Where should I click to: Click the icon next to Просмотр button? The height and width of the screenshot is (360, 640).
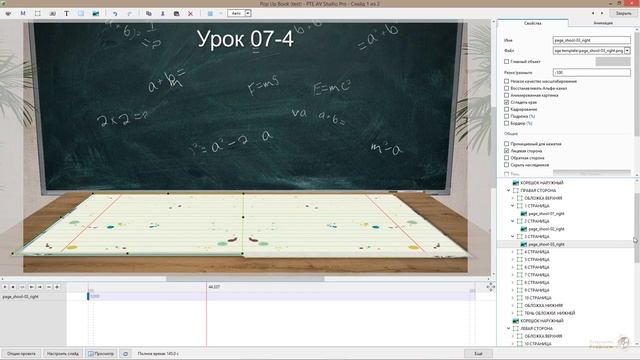pos(125,354)
